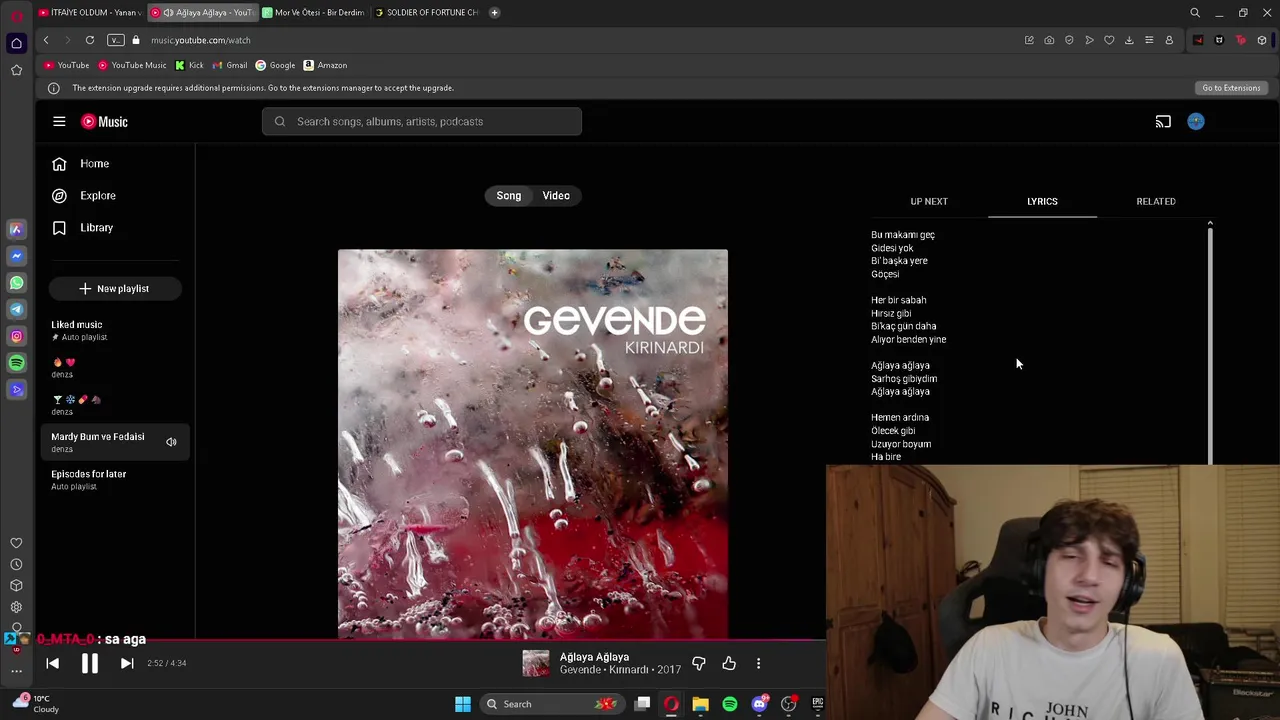
Task: Skip to previous track
Action: click(53, 663)
